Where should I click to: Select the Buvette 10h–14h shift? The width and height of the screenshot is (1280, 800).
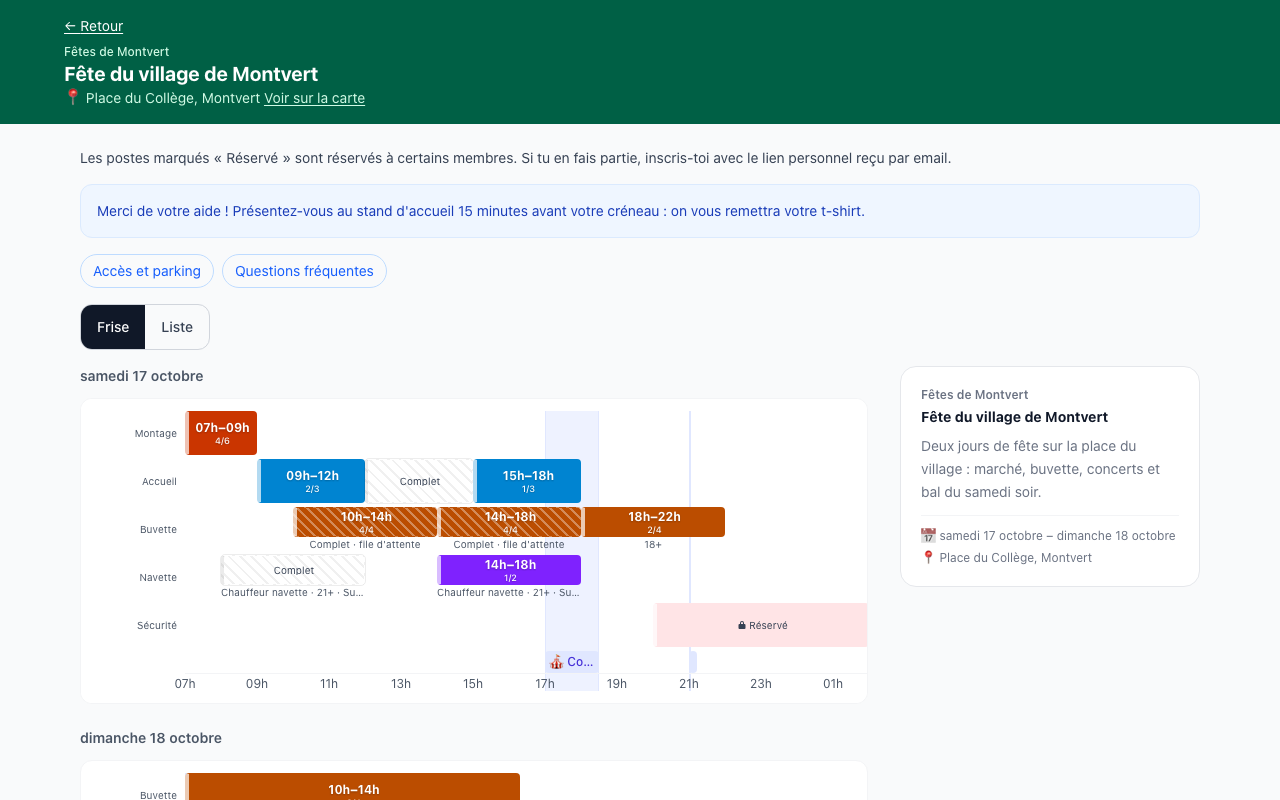(x=365, y=522)
